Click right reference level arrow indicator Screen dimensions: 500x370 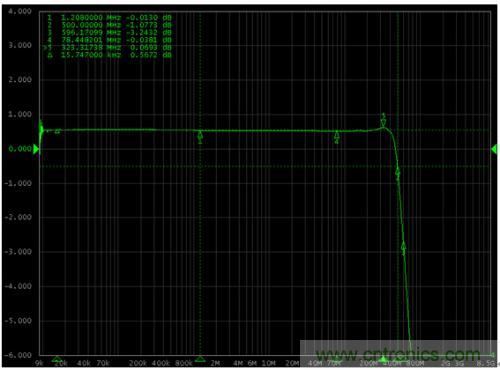494,149
